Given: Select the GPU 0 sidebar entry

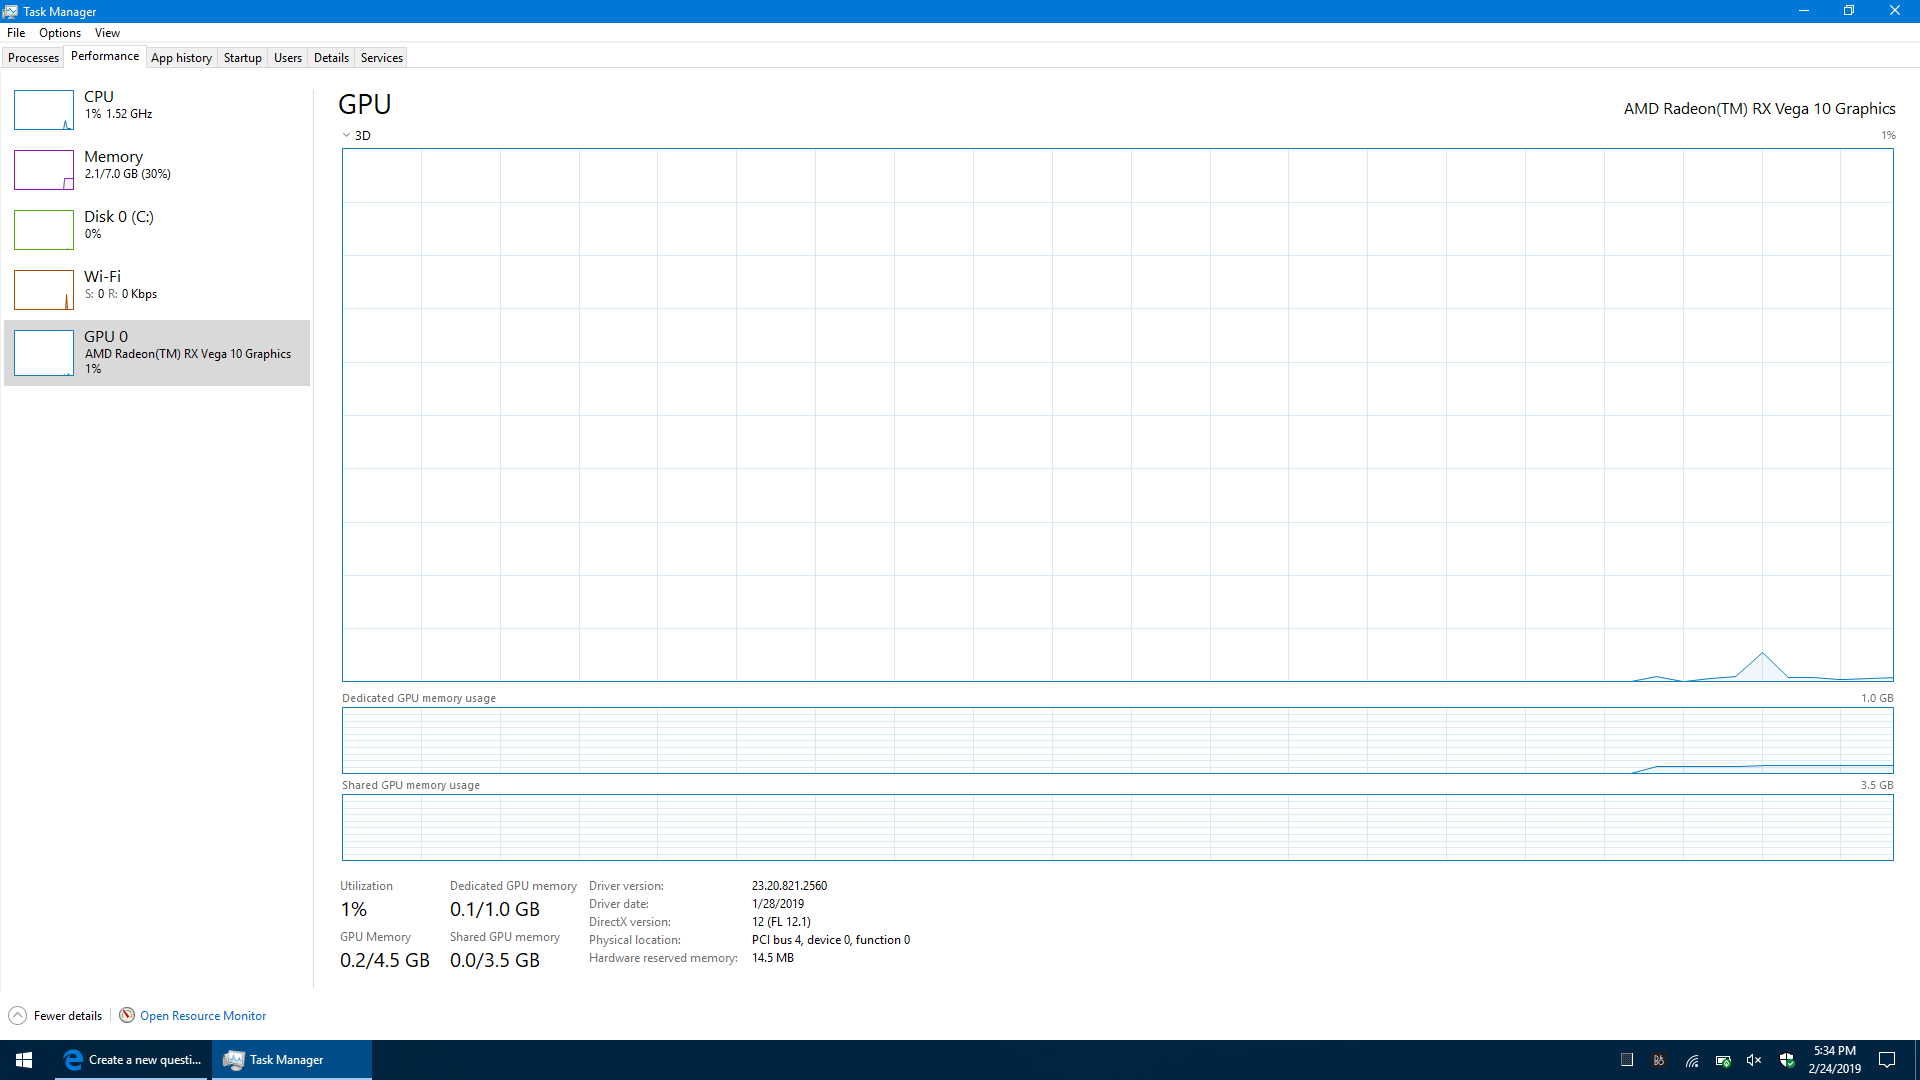Looking at the screenshot, I should coord(157,353).
